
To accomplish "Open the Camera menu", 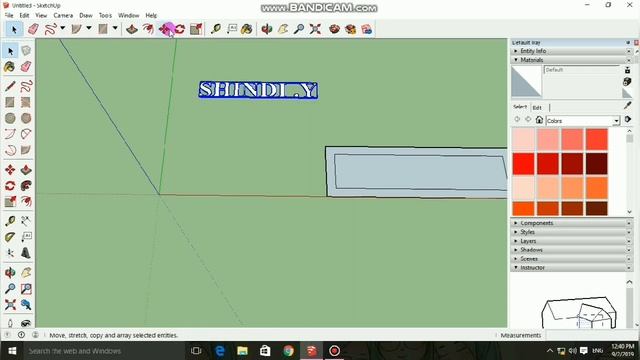I will pyautogui.click(x=63, y=16).
